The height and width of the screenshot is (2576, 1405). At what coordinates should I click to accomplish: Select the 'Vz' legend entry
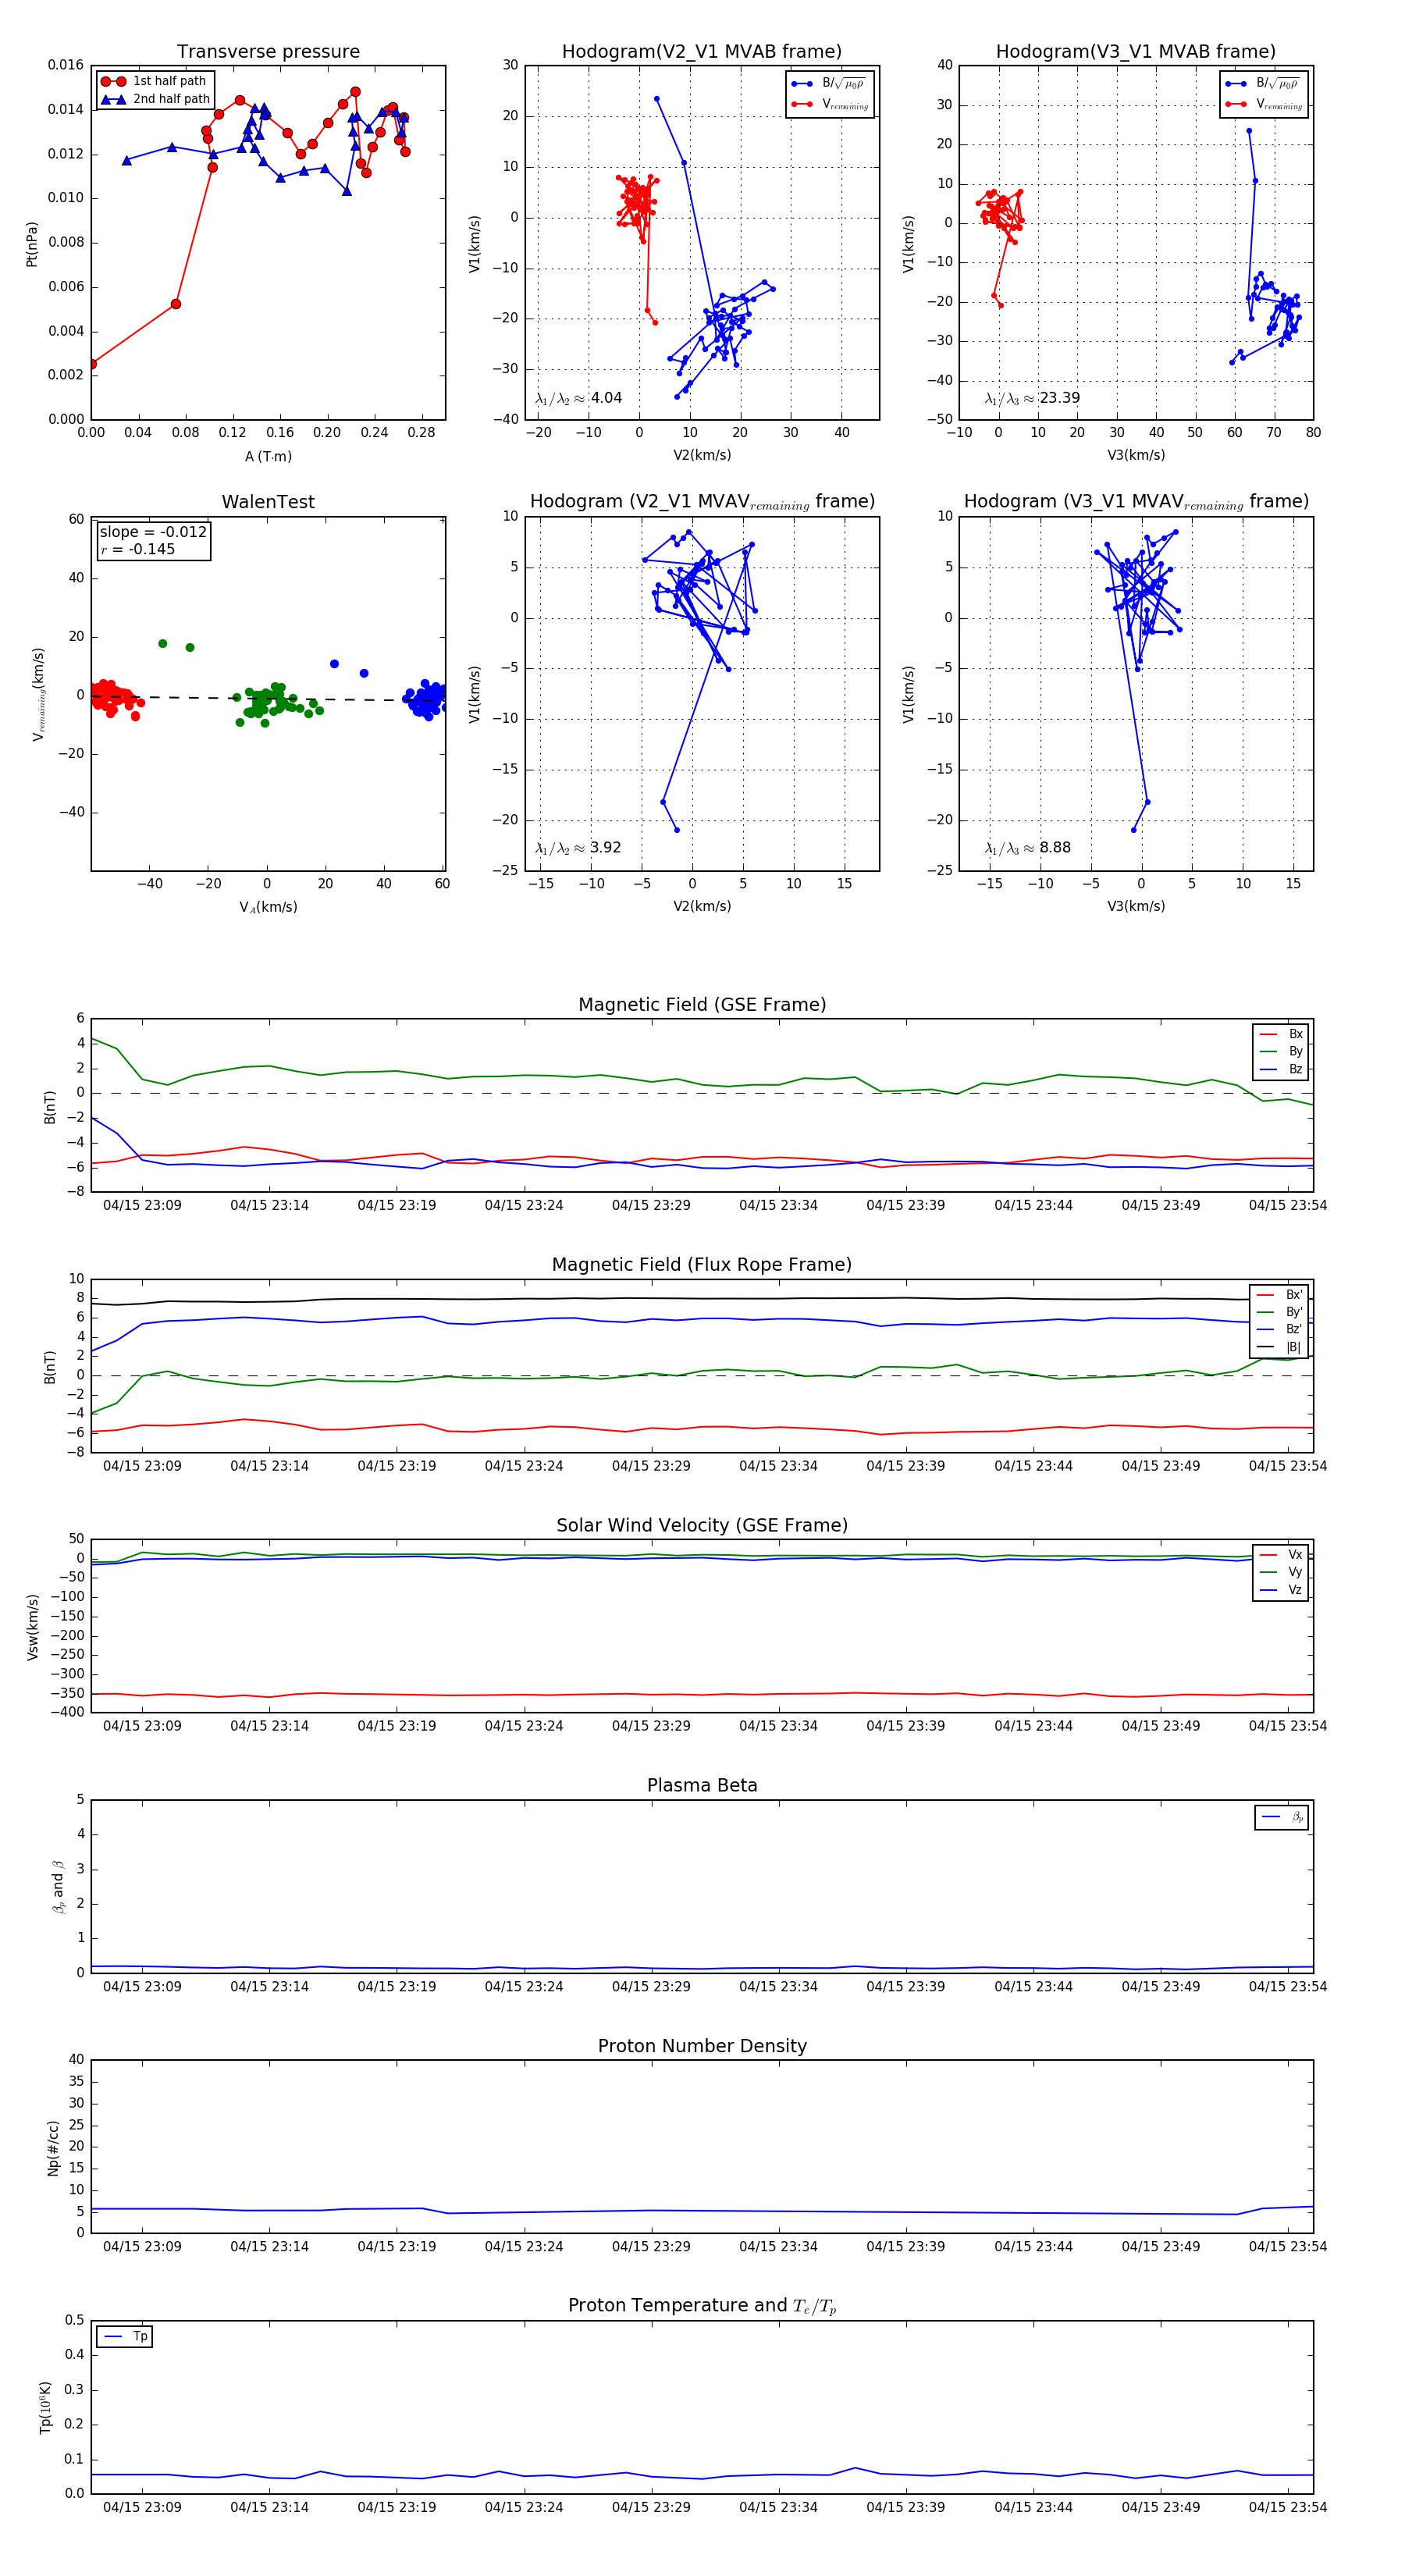[1281, 1590]
